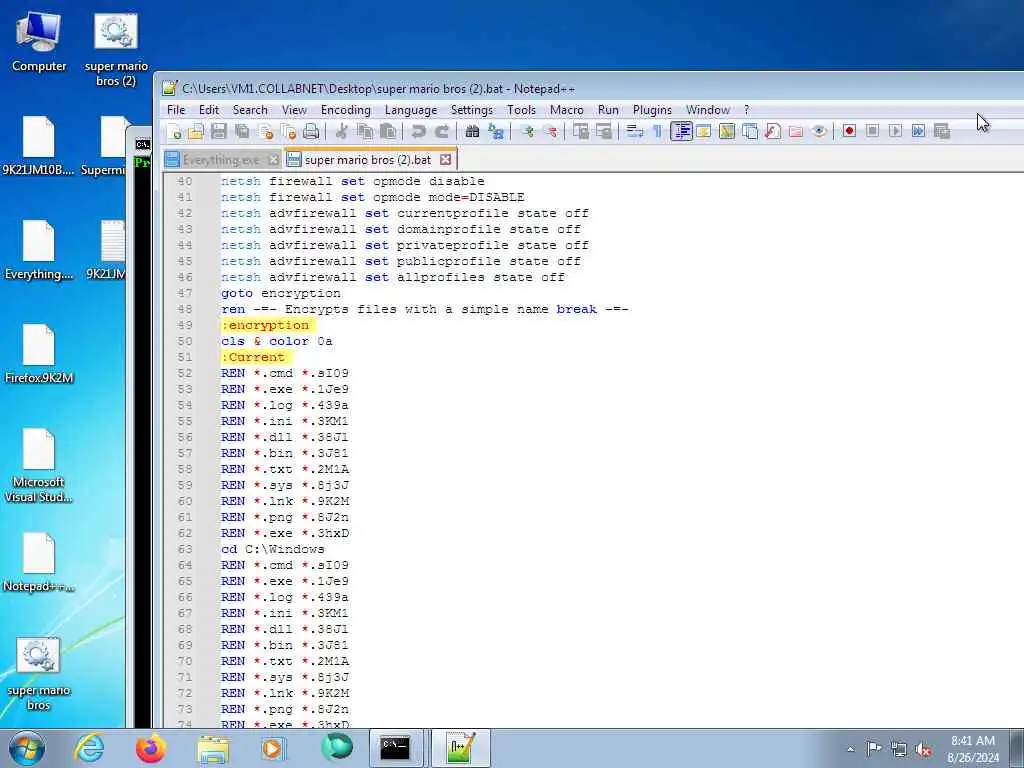This screenshot has width=1024, height=768.
Task: Open the File menu
Action: pyautogui.click(x=176, y=110)
